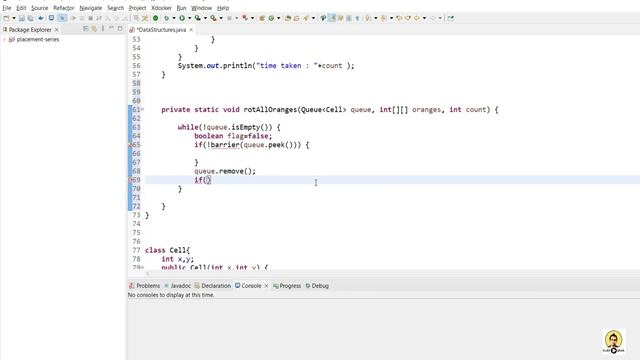Click the solid green circle toolbar icon
The height and width of the screenshot is (360, 640).
pos(156,18)
